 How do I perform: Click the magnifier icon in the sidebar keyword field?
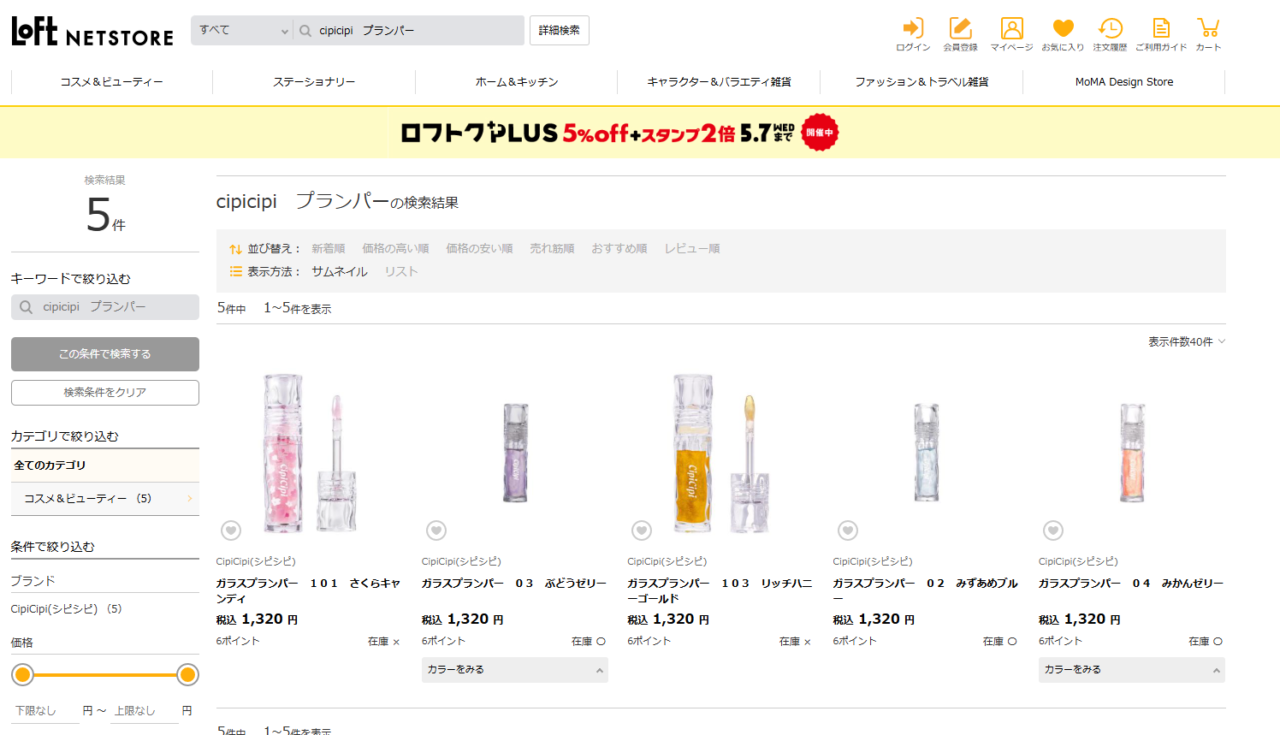tap(27, 307)
